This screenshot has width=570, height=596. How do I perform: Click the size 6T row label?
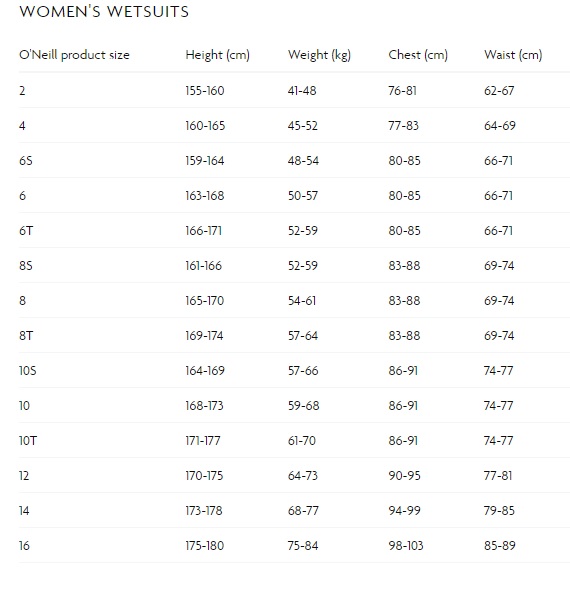(x=26, y=231)
